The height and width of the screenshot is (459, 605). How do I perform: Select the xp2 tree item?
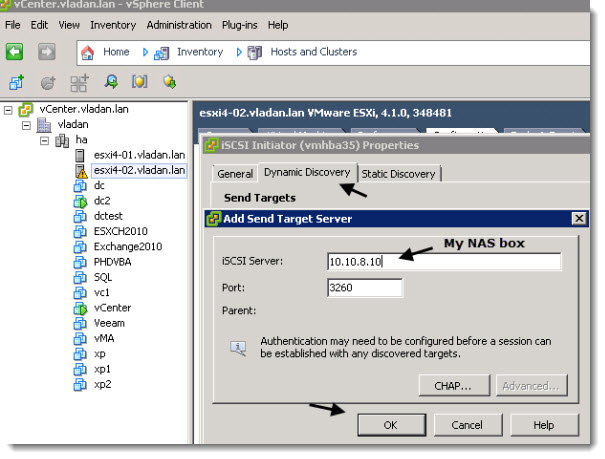(103, 385)
